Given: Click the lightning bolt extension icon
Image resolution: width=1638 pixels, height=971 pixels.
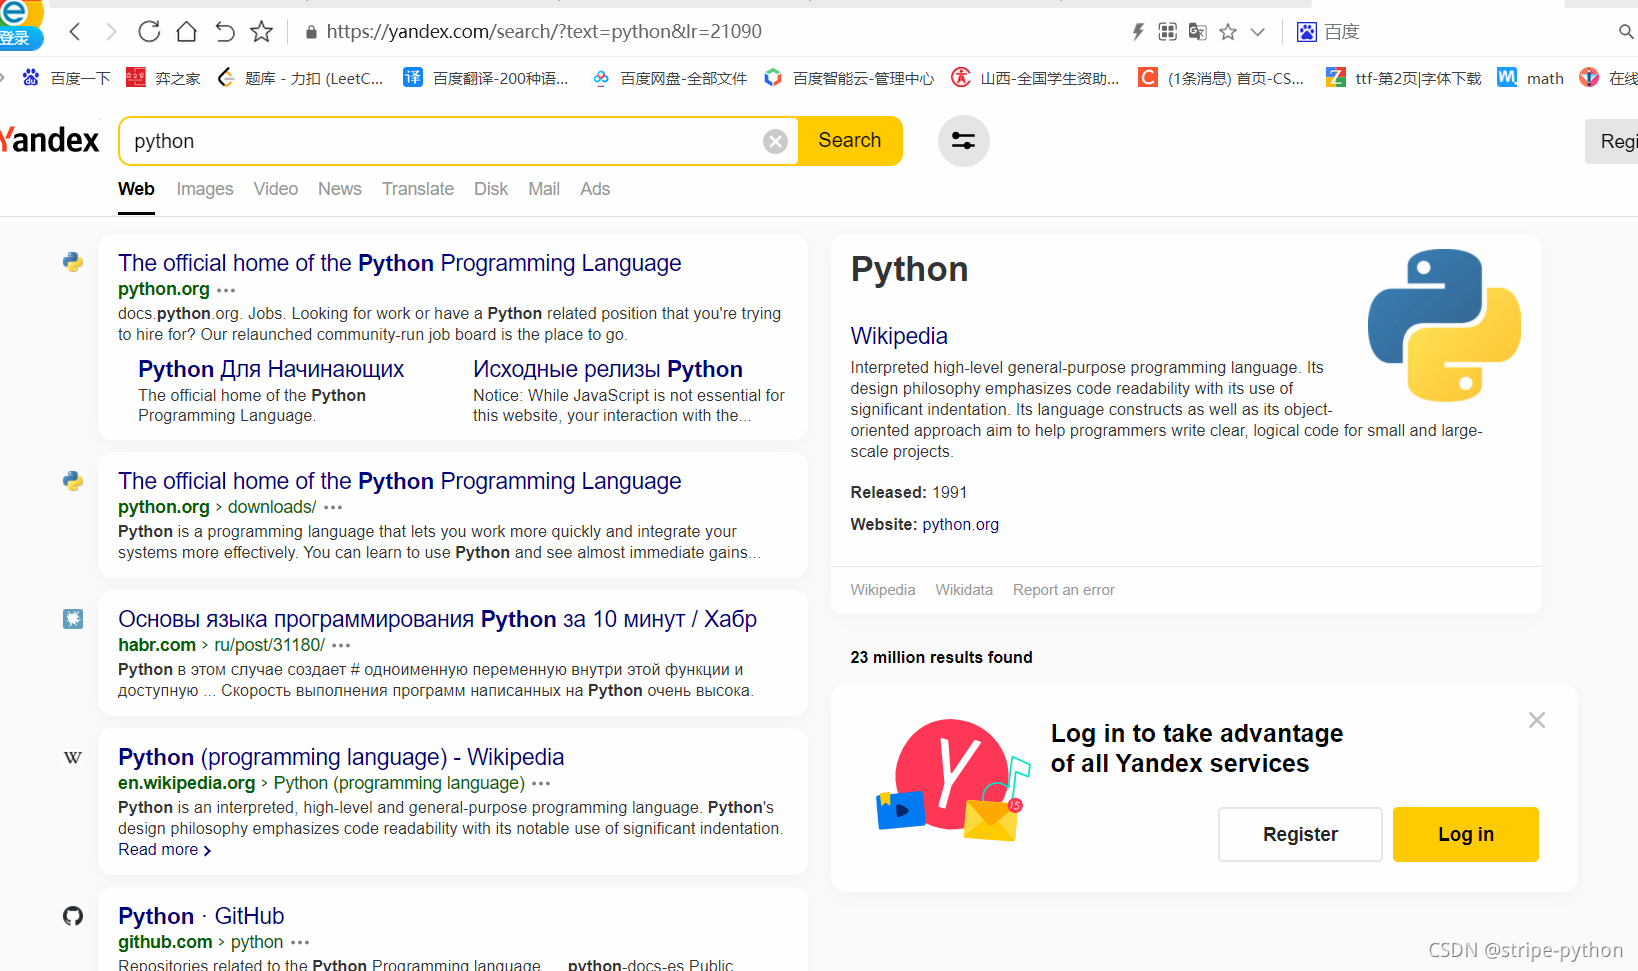Looking at the screenshot, I should pos(1137,31).
